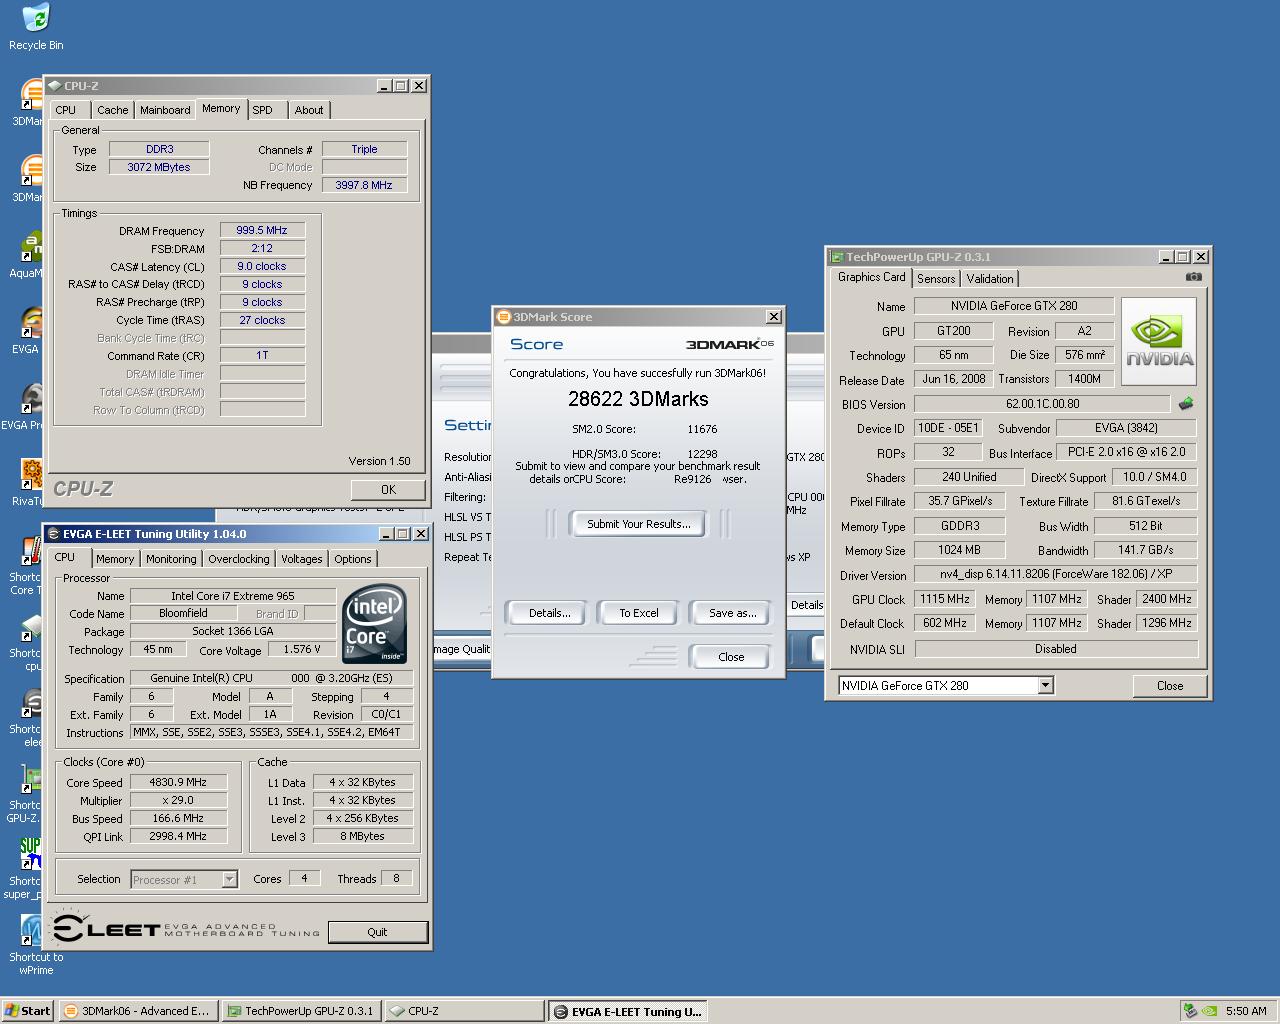Open the Voltages tab in E-LEET

click(x=302, y=559)
